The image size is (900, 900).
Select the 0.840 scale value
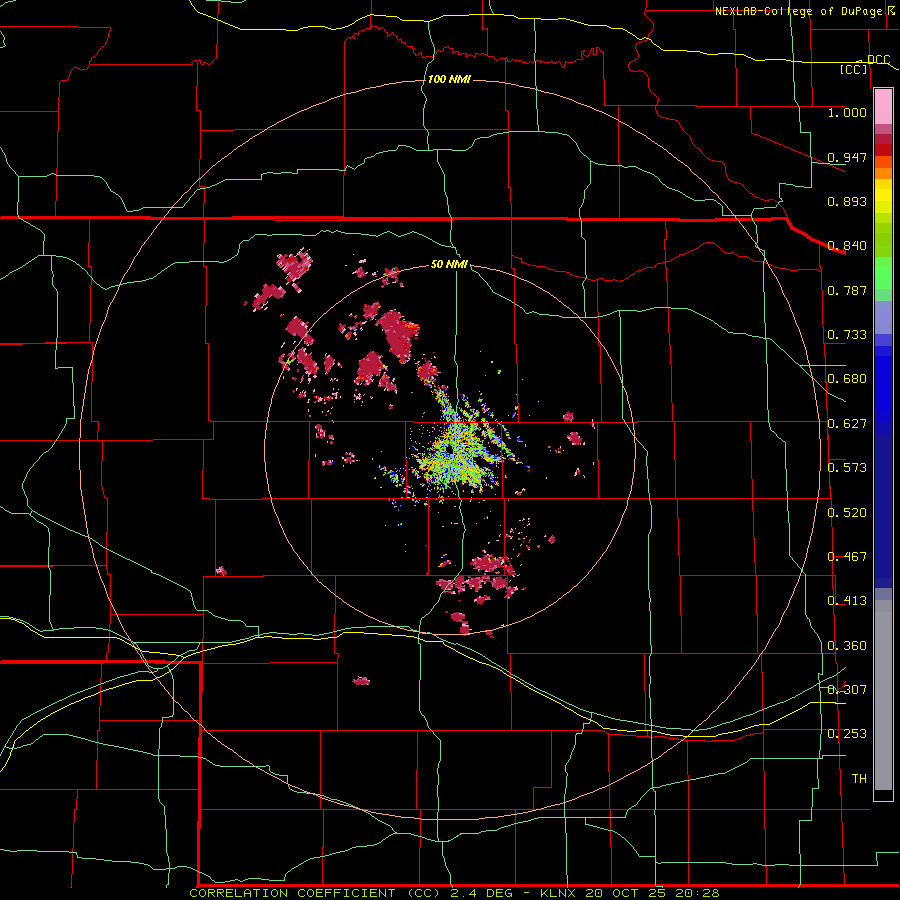coord(847,246)
